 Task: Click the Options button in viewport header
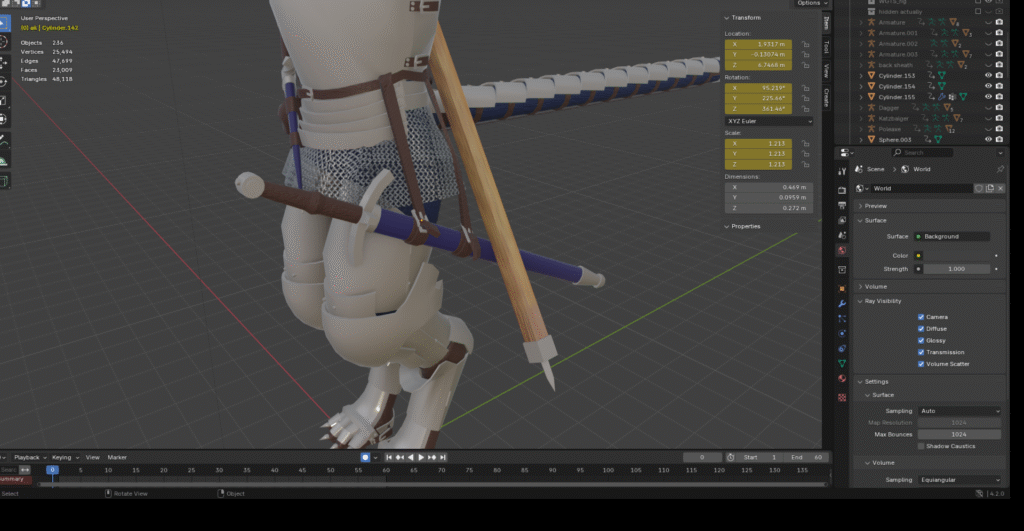(807, 4)
